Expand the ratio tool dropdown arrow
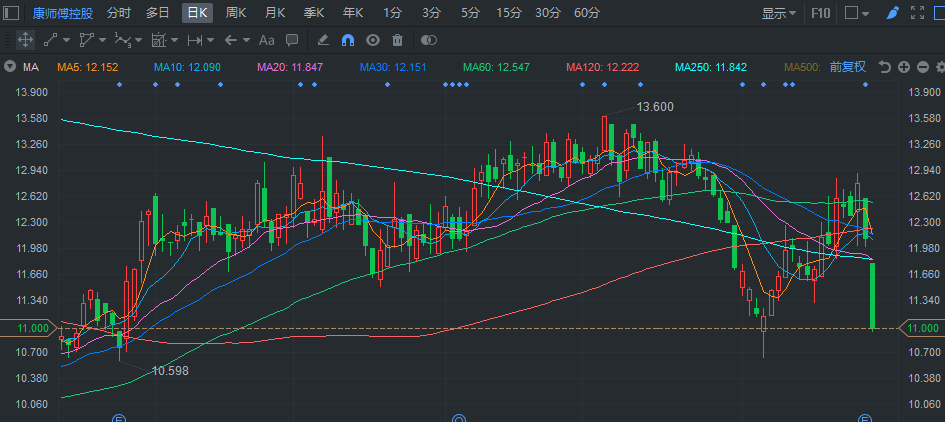Viewport: 945px width, 422px height. tap(174, 40)
